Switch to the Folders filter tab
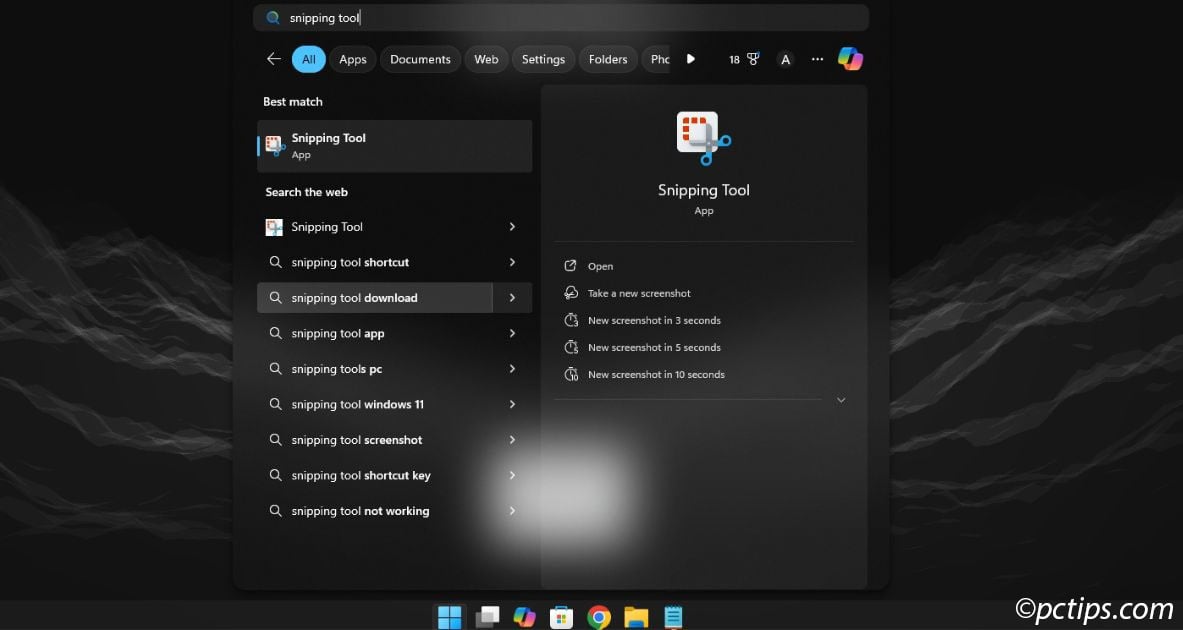1183x630 pixels. (x=607, y=59)
